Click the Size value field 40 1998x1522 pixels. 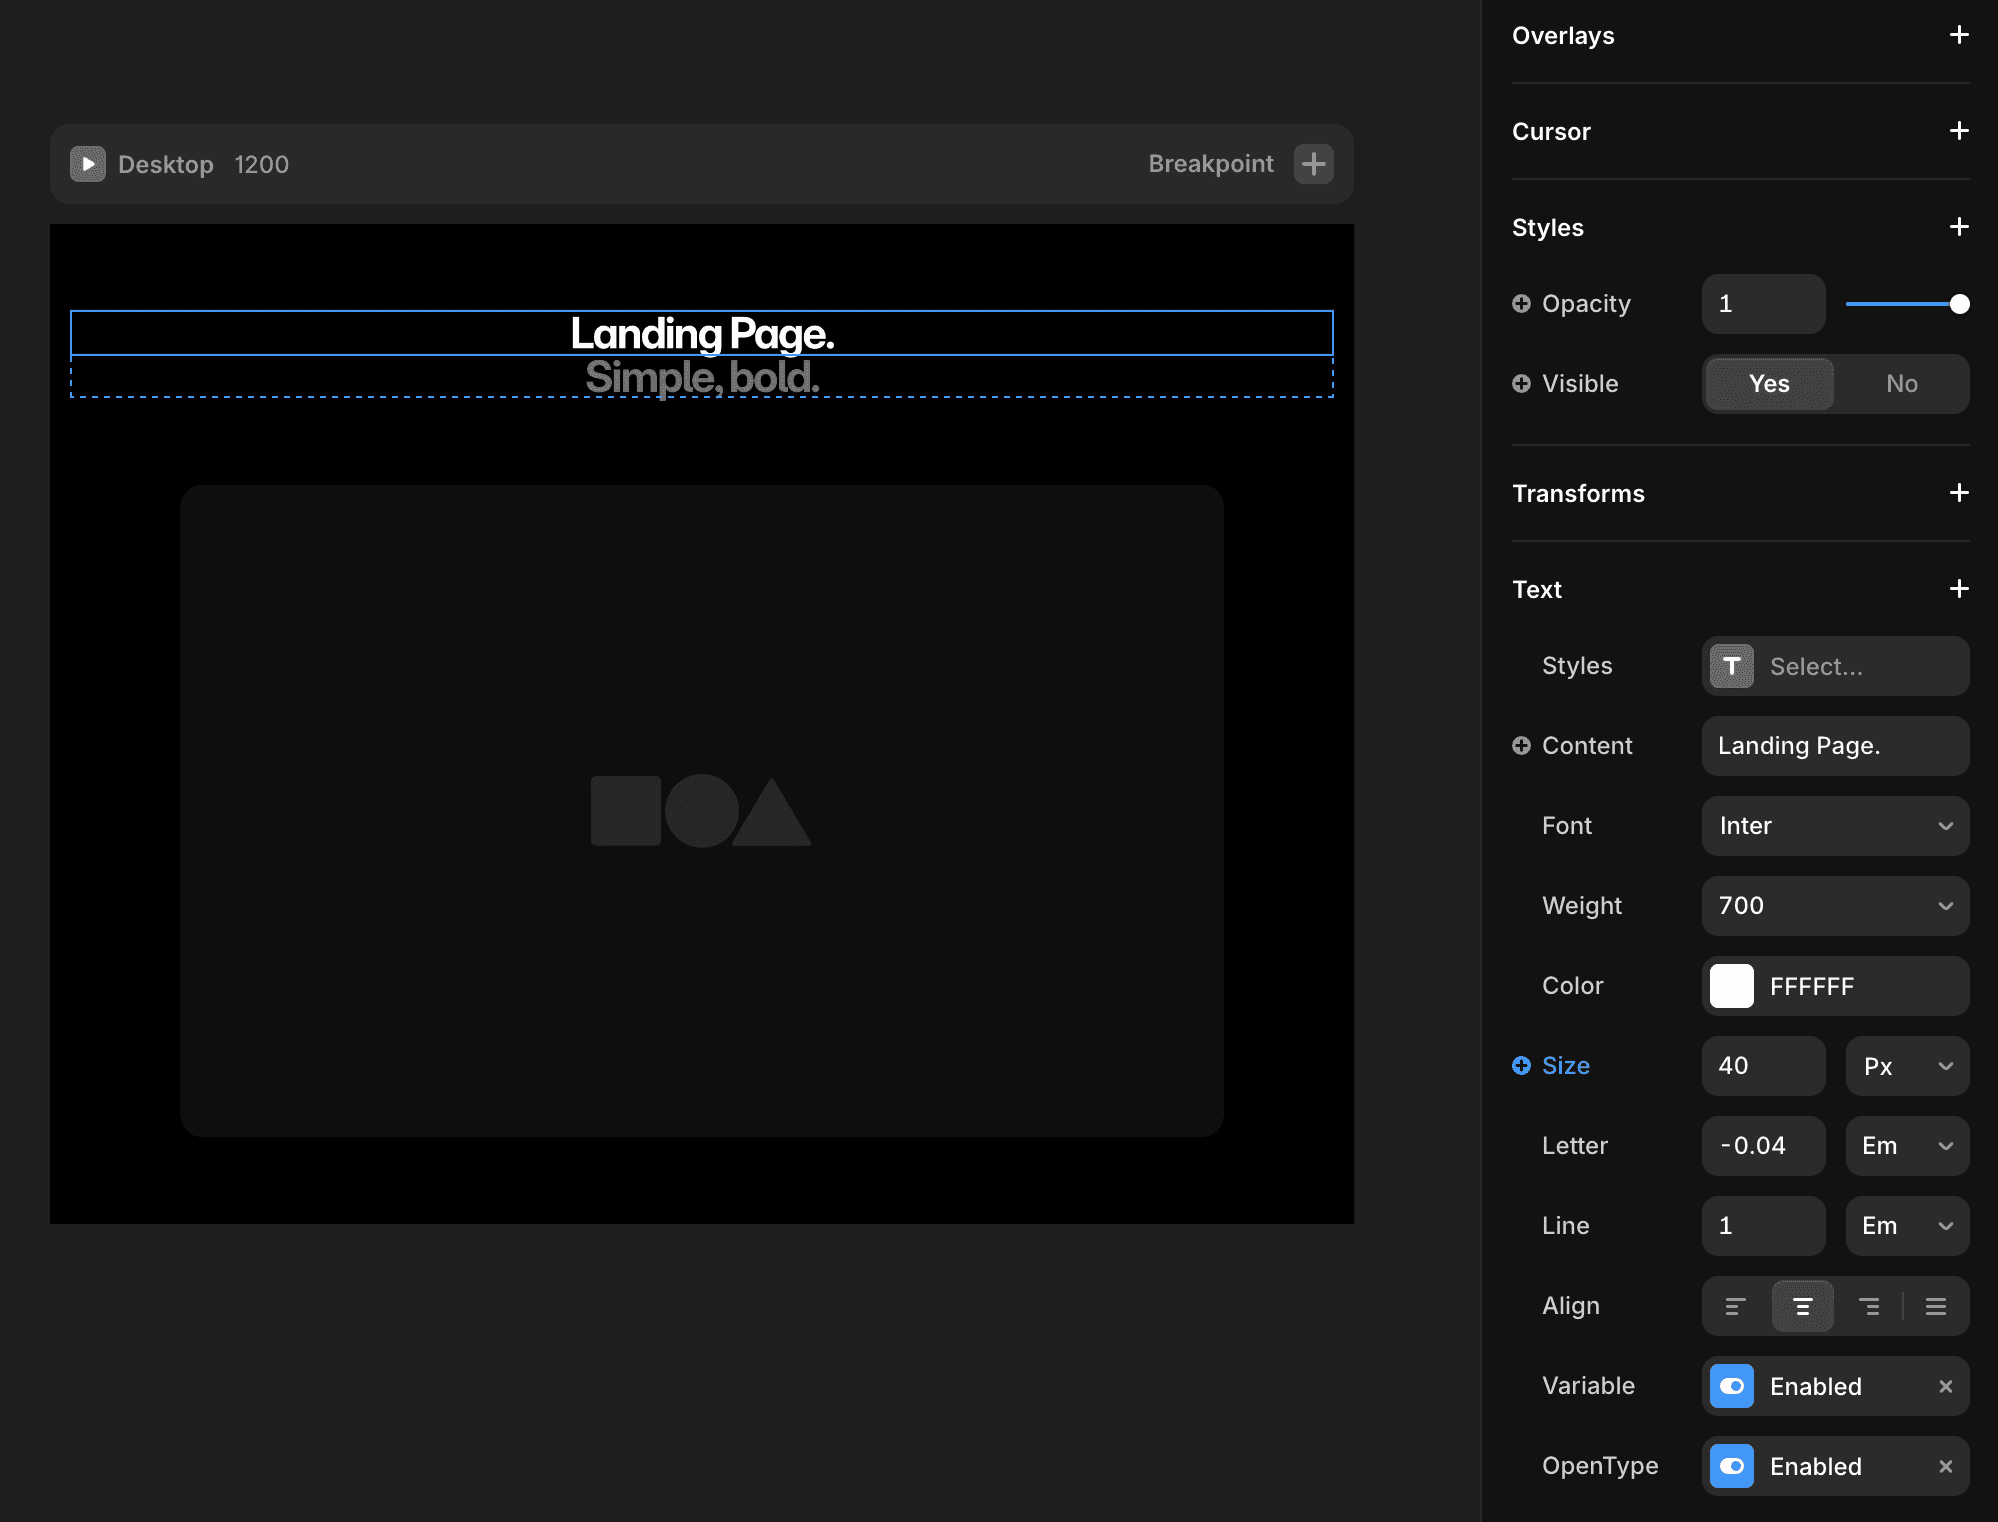[1763, 1066]
